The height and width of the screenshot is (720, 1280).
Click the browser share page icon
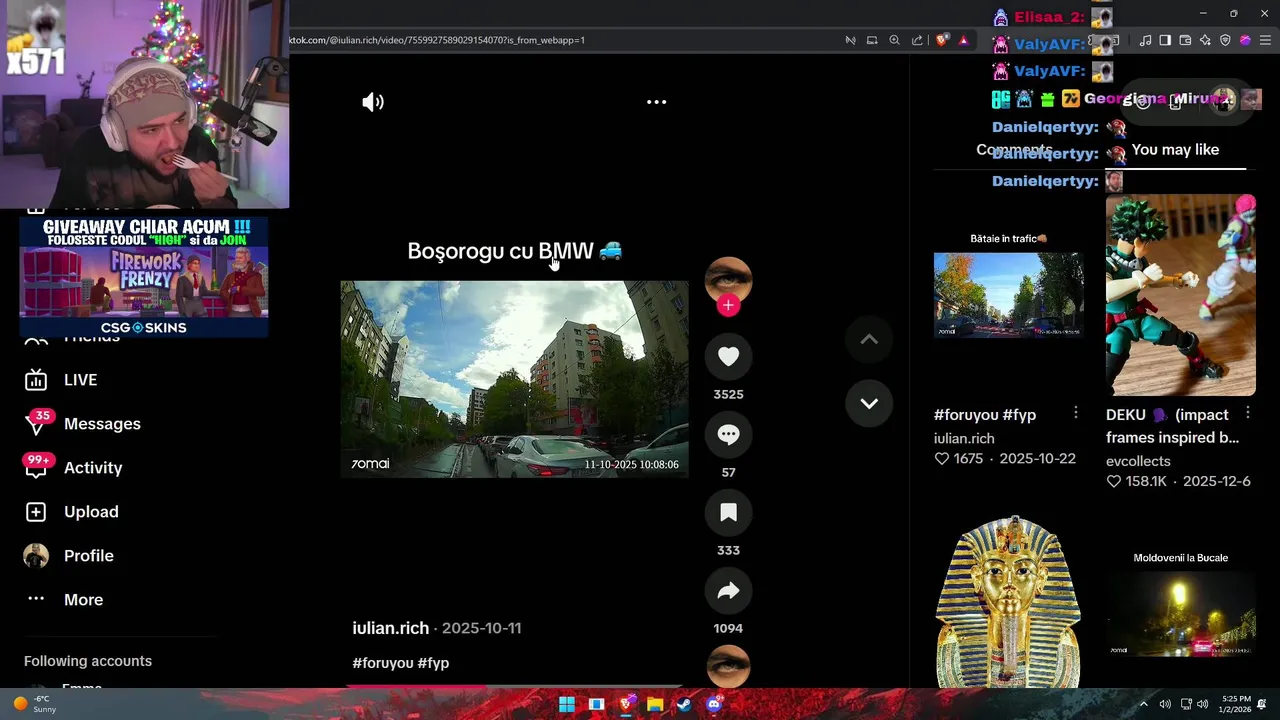pyautogui.click(x=917, y=40)
